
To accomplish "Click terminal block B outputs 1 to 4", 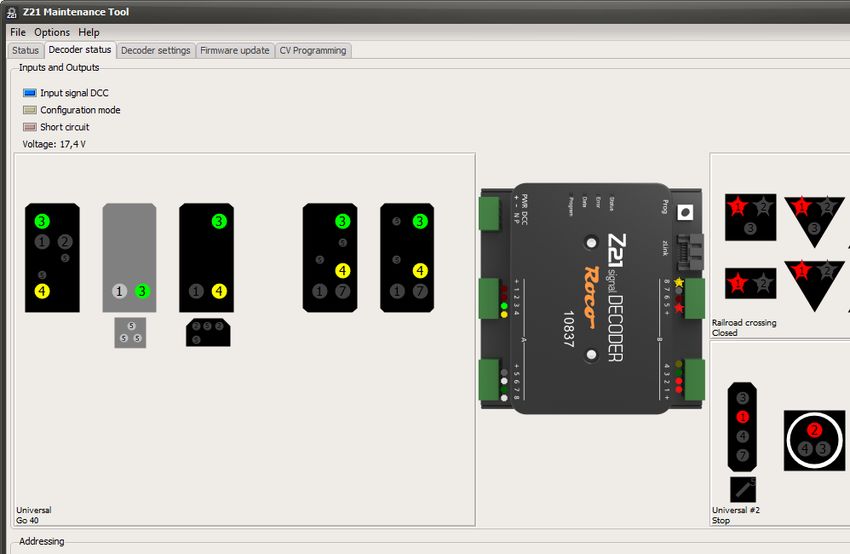I will pos(694,380).
